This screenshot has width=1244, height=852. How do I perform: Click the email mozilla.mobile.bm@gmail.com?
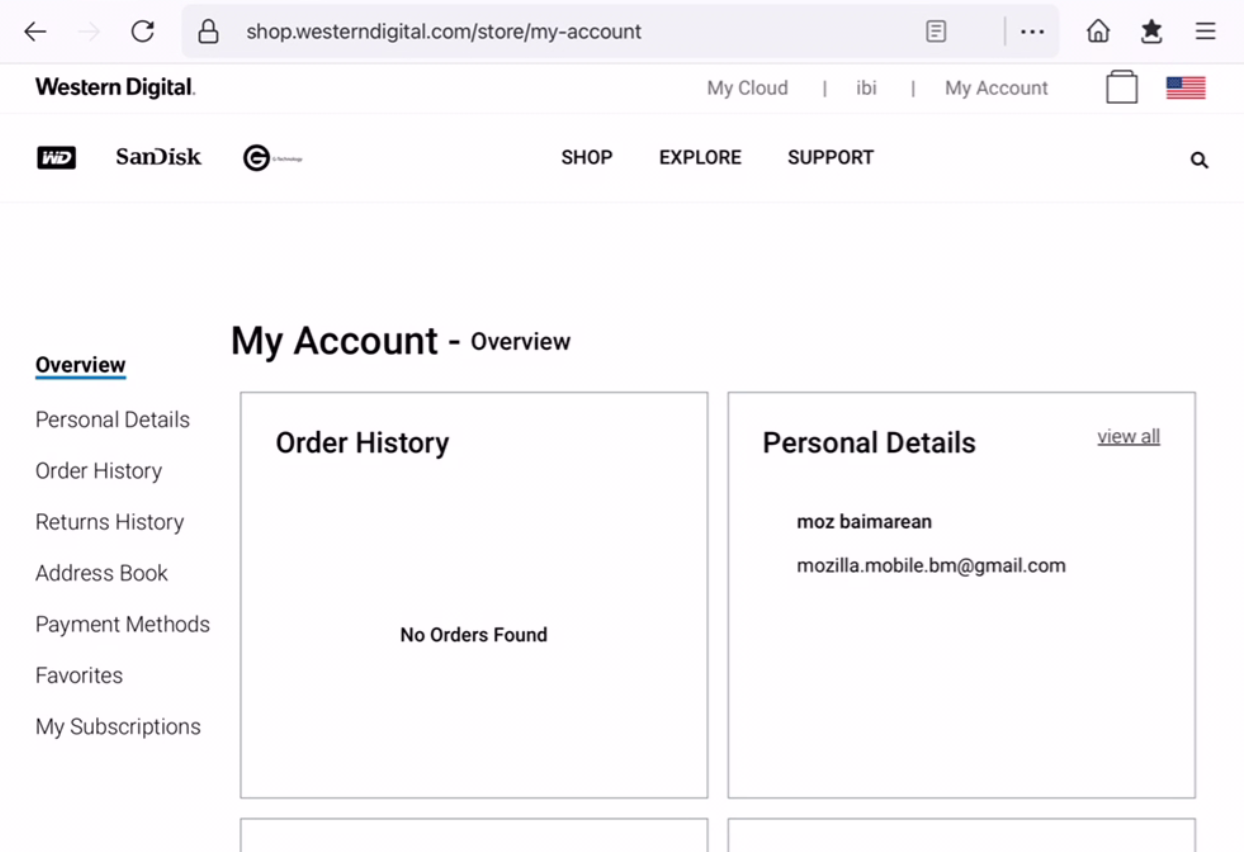(931, 566)
